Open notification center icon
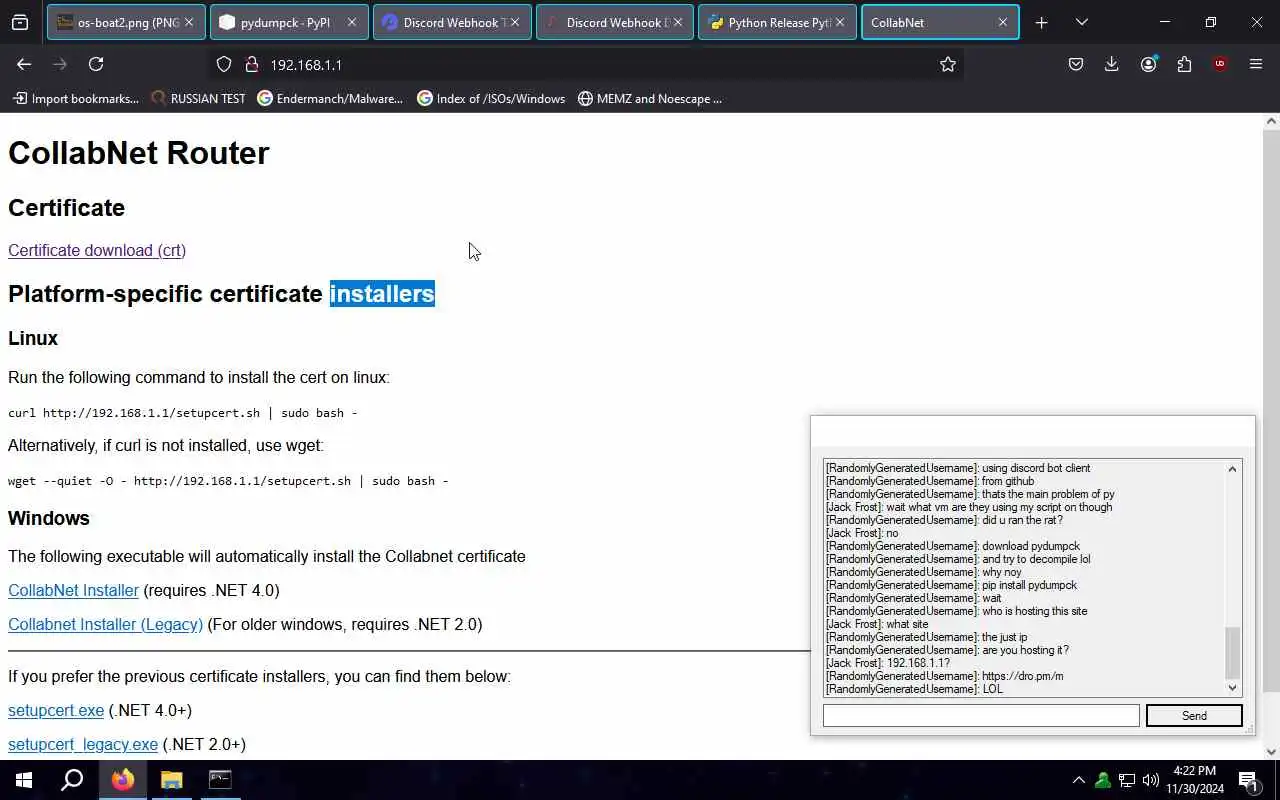1280x800 pixels. tap(1248, 780)
